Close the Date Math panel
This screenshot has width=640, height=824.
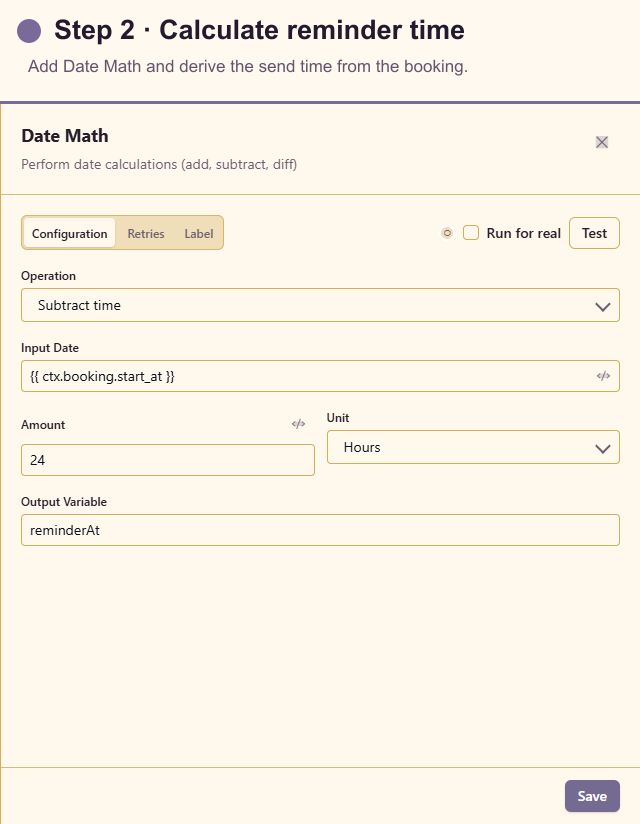coord(602,142)
